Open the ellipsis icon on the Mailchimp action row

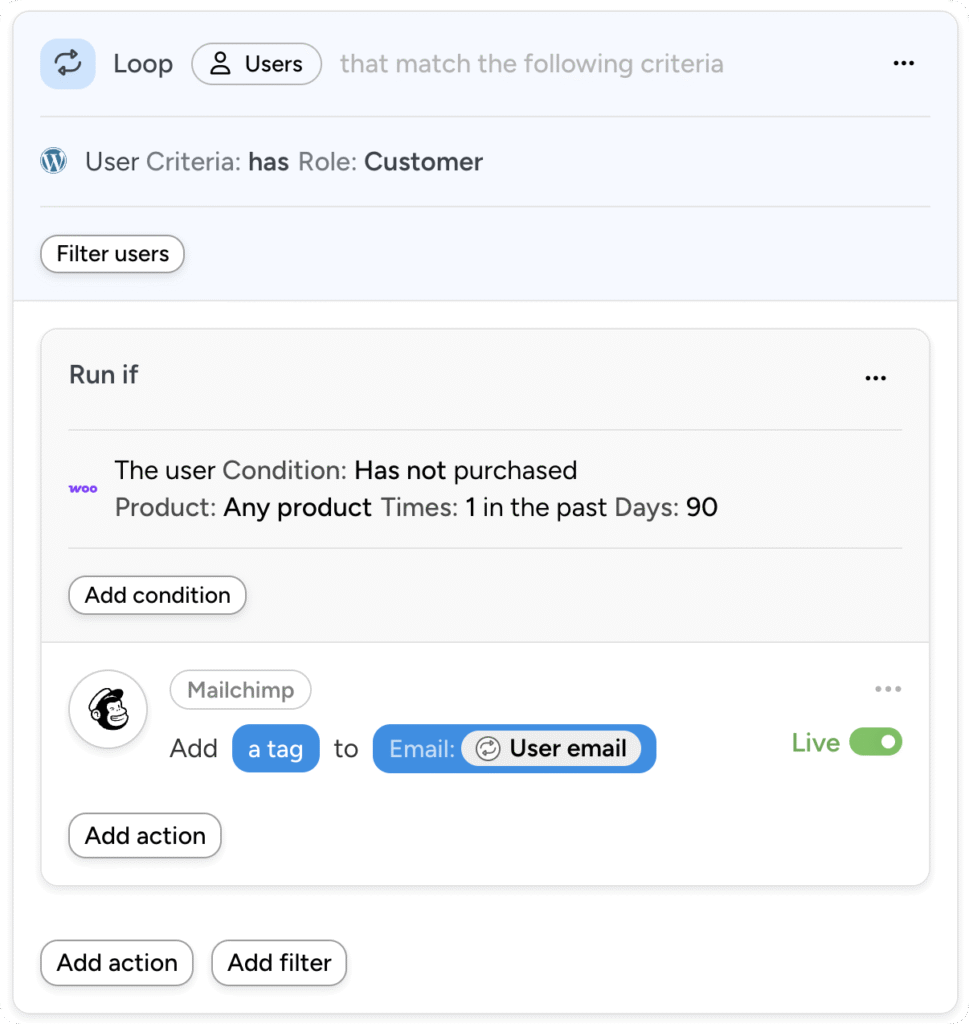pos(888,688)
